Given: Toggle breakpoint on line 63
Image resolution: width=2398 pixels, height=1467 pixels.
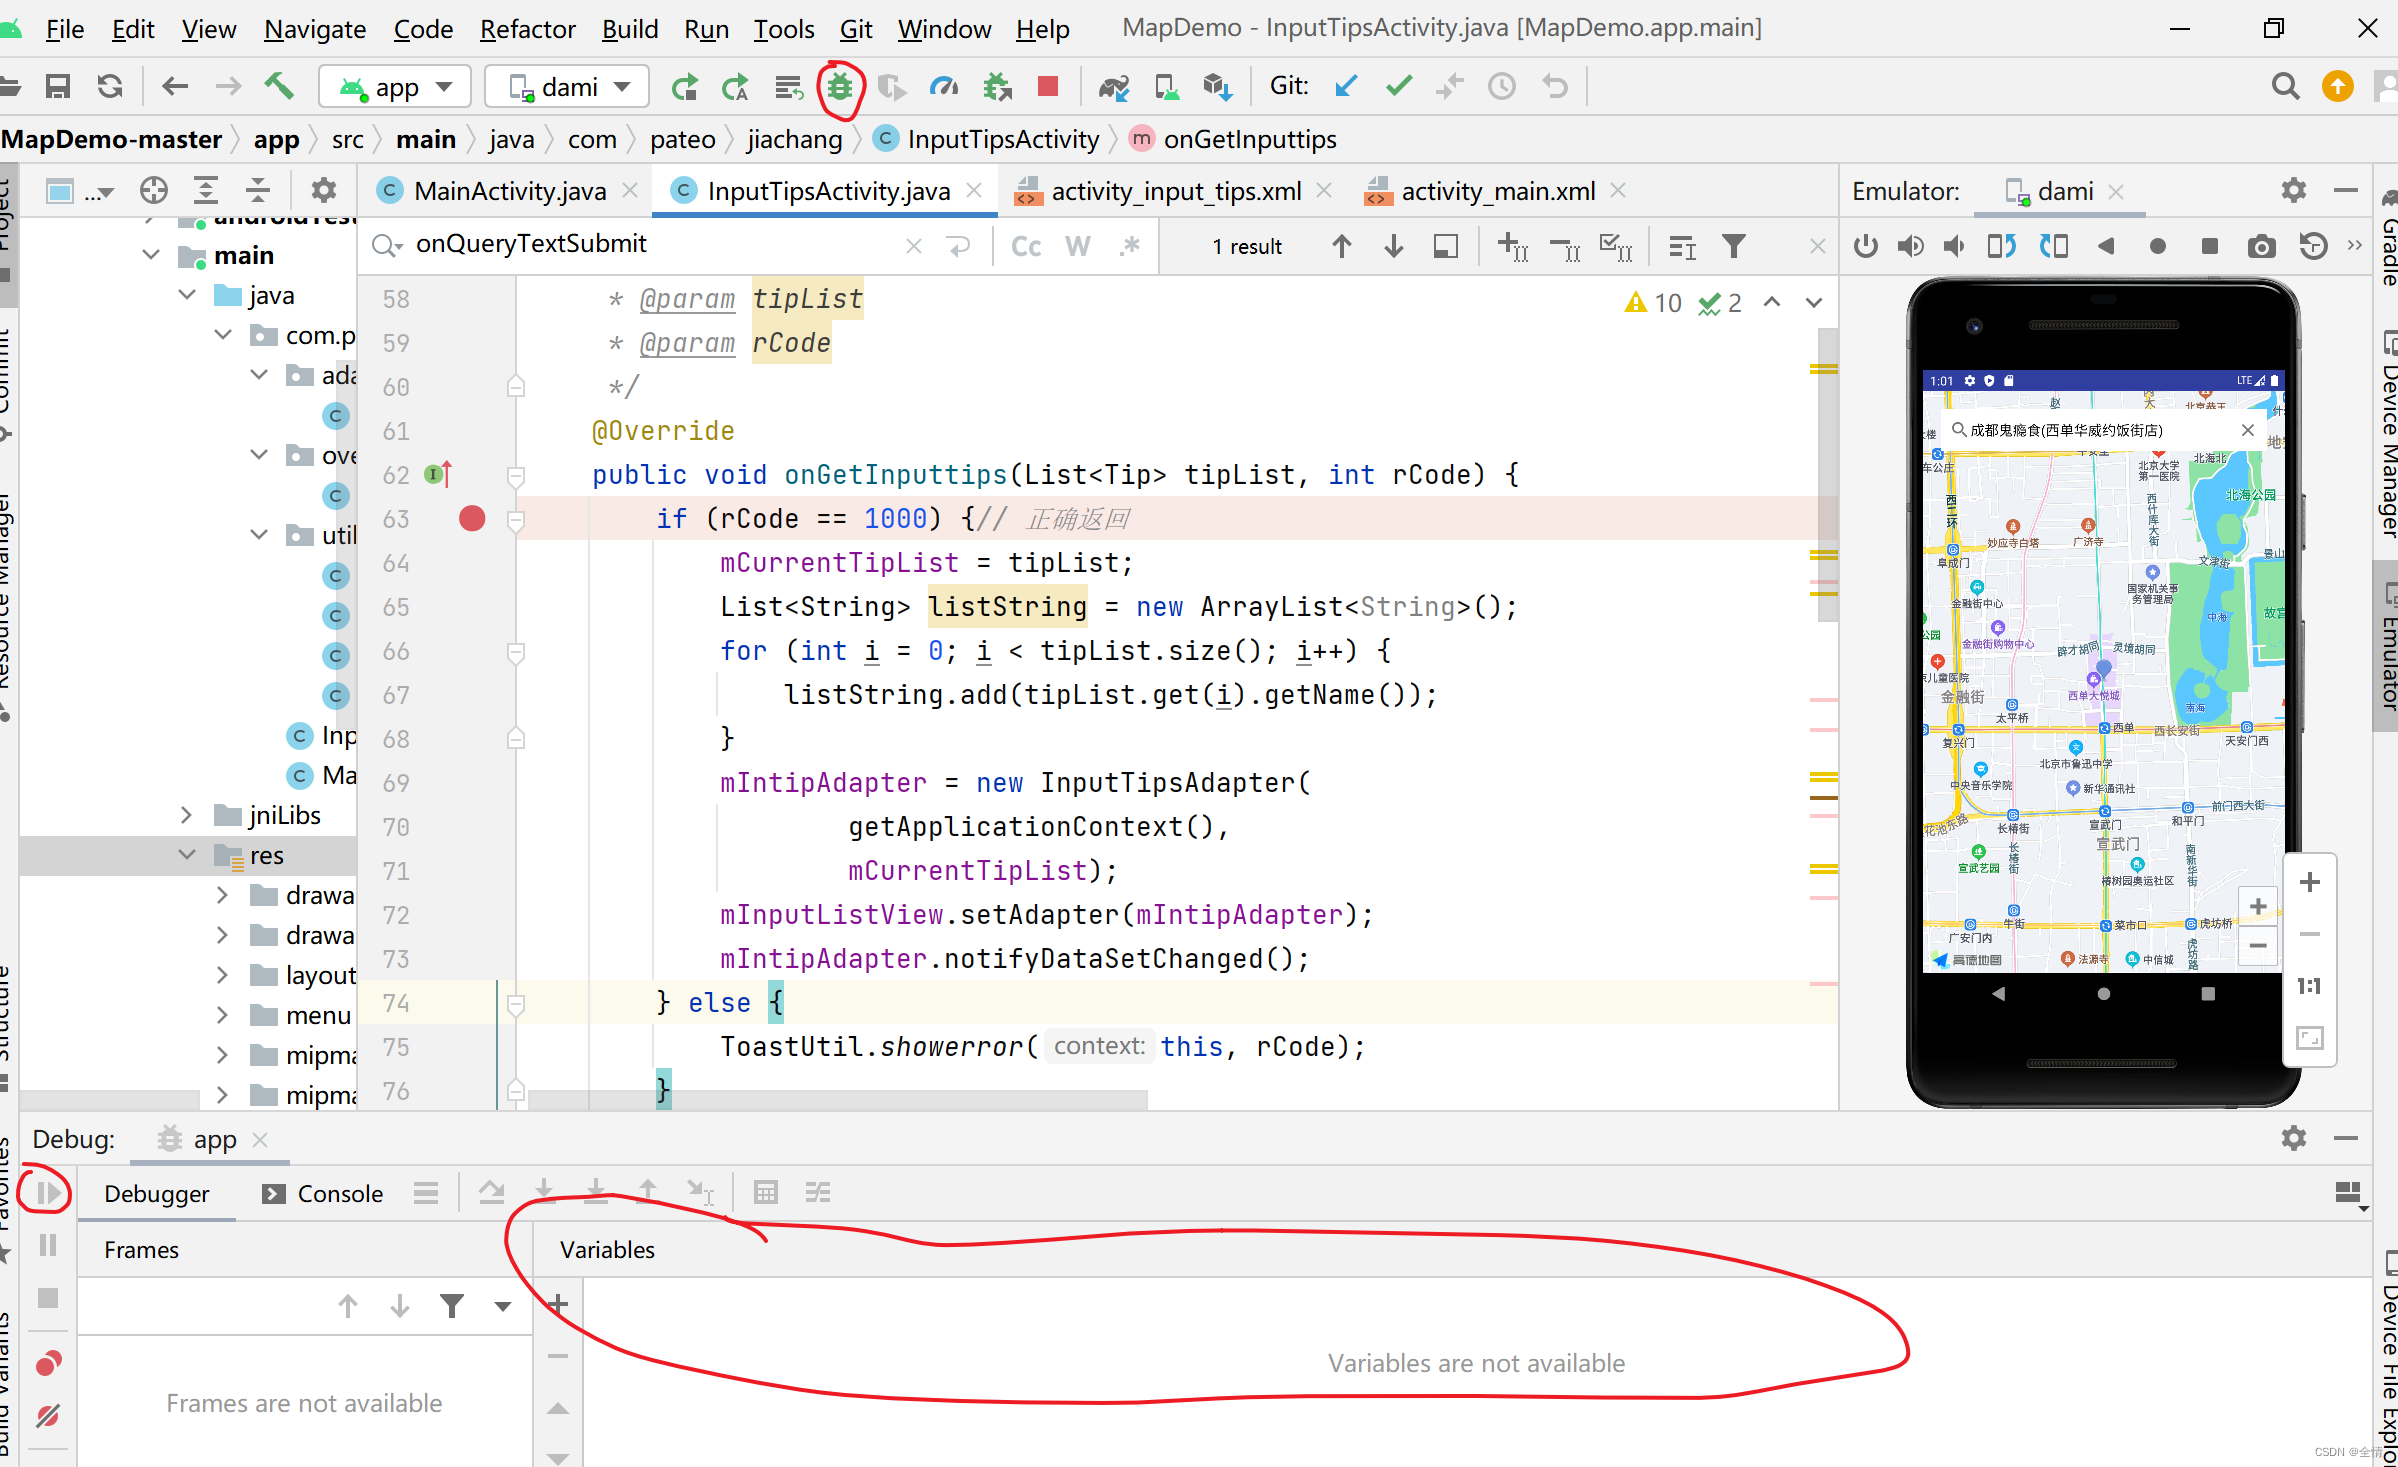Looking at the screenshot, I should (x=472, y=518).
